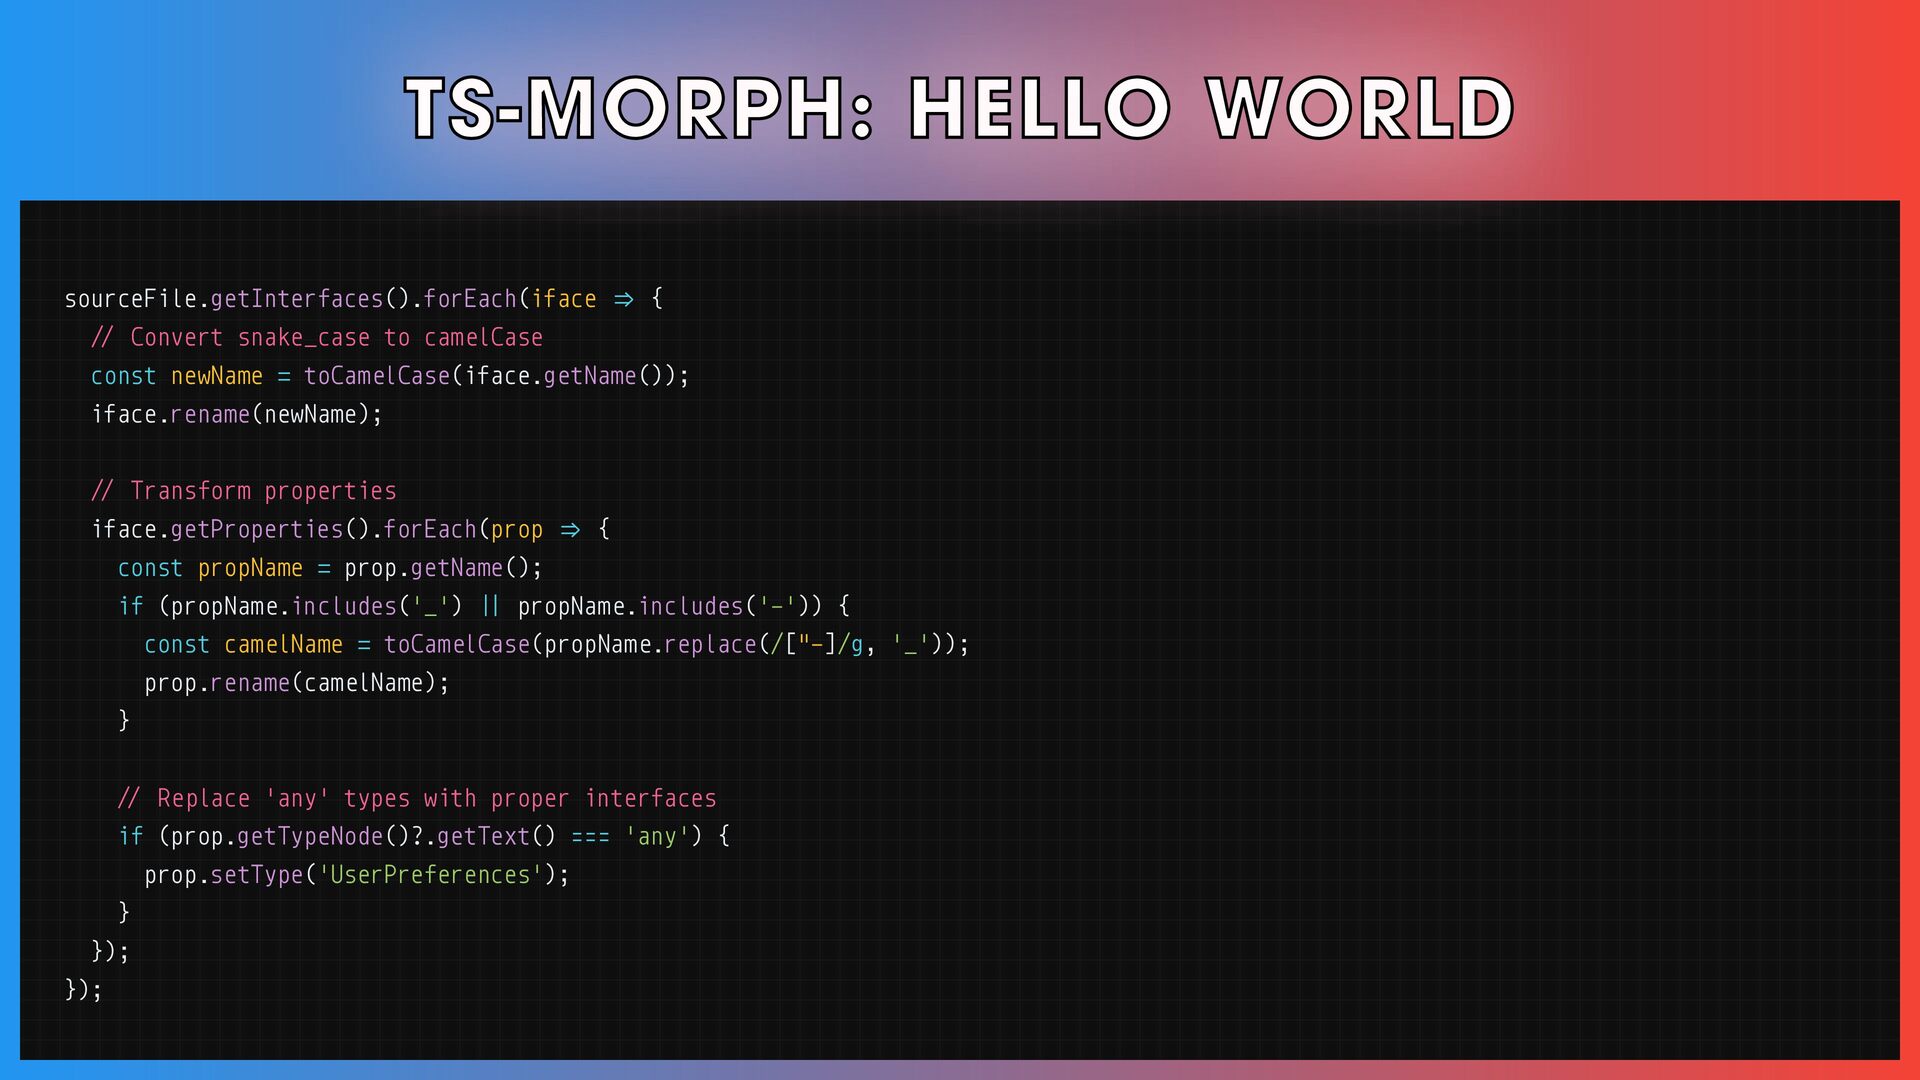
Task: Click the strict equality === operator
Action: coord(590,837)
